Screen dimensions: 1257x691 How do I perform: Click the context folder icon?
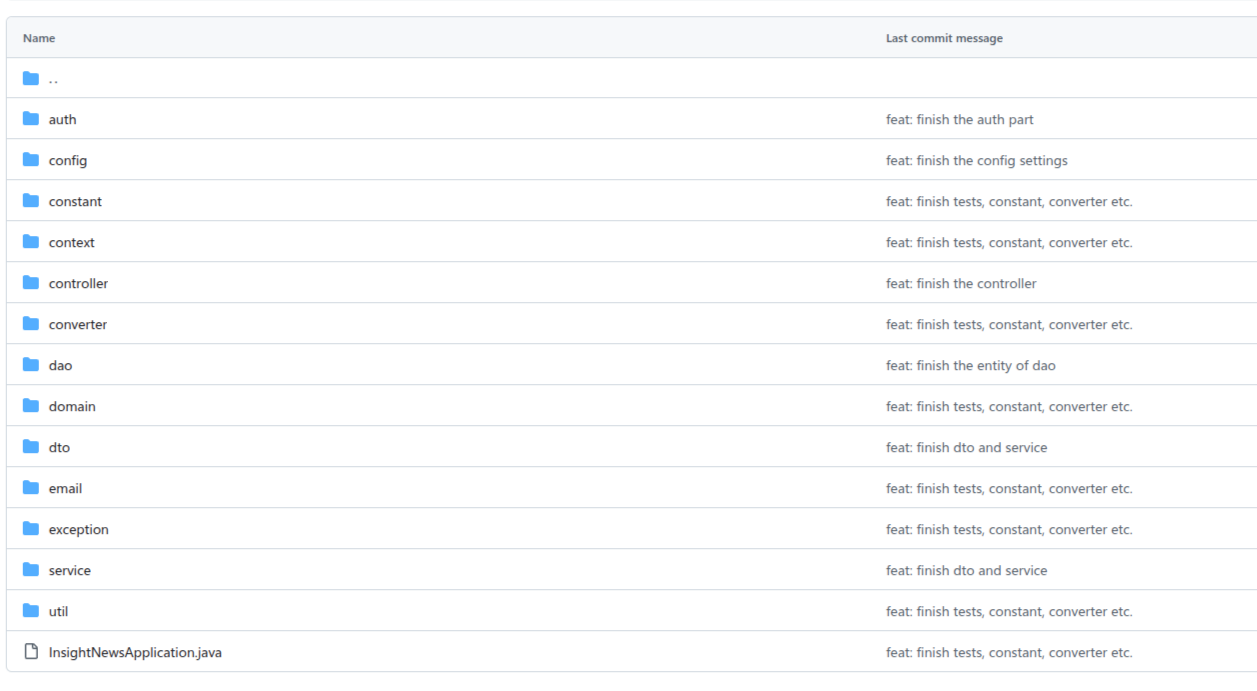click(31, 242)
